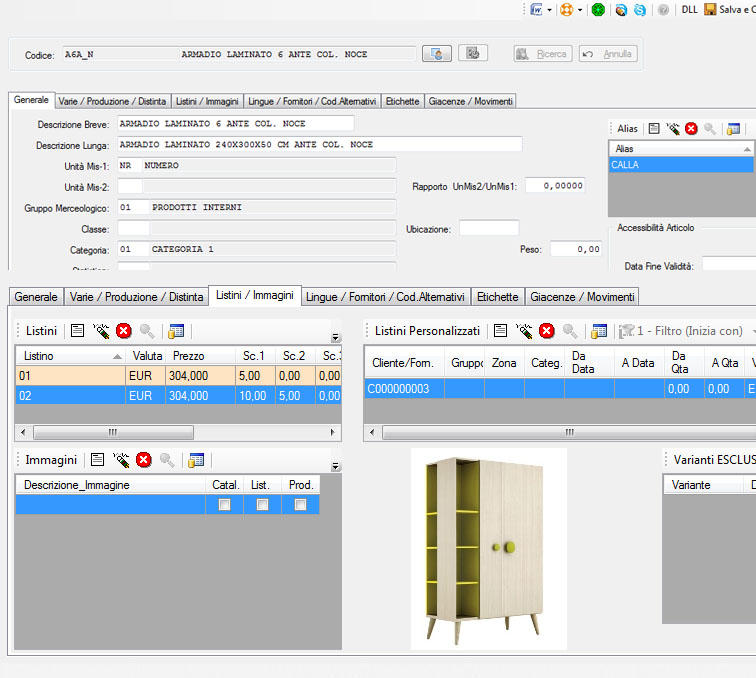The width and height of the screenshot is (756, 678).
Task: Click Listini scrollbar left arrow
Action: coord(23,432)
